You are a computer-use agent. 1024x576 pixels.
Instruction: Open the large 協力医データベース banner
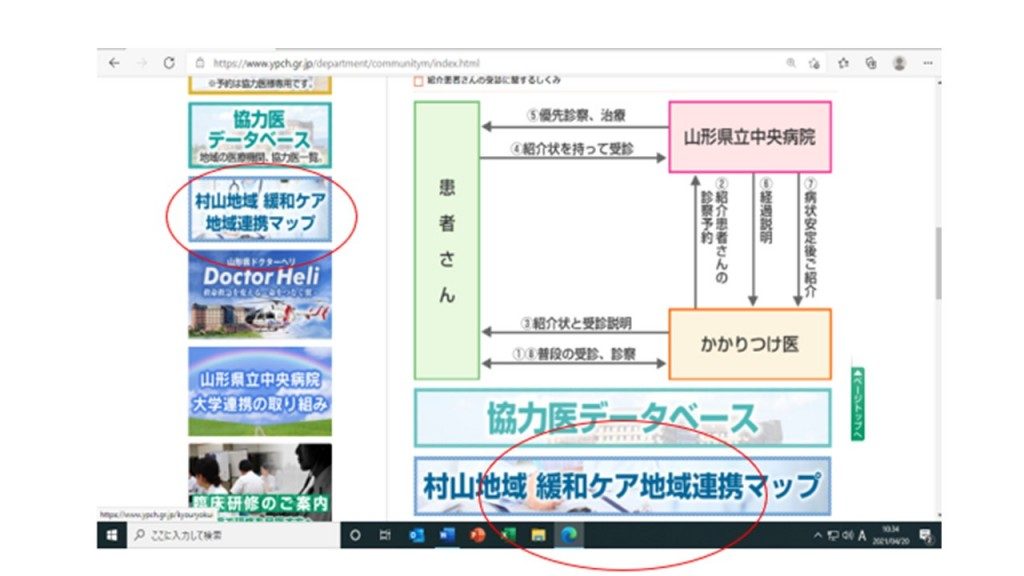(x=622, y=418)
